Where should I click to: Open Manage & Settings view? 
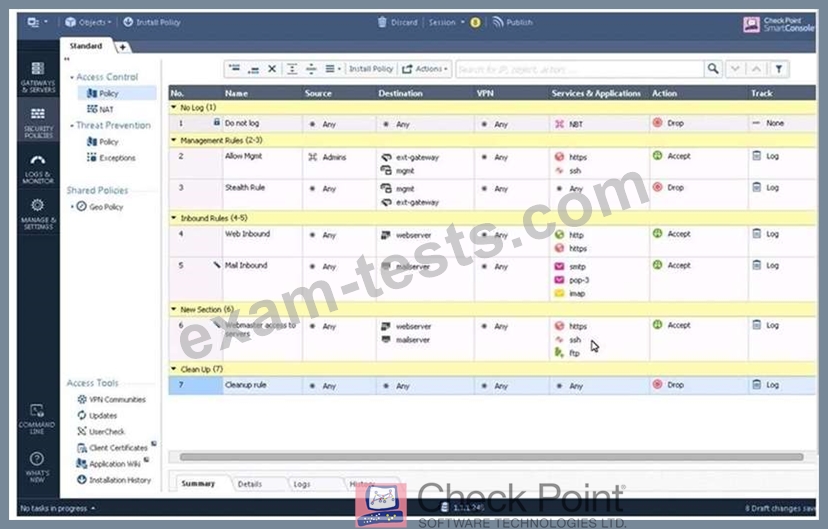tap(38, 213)
